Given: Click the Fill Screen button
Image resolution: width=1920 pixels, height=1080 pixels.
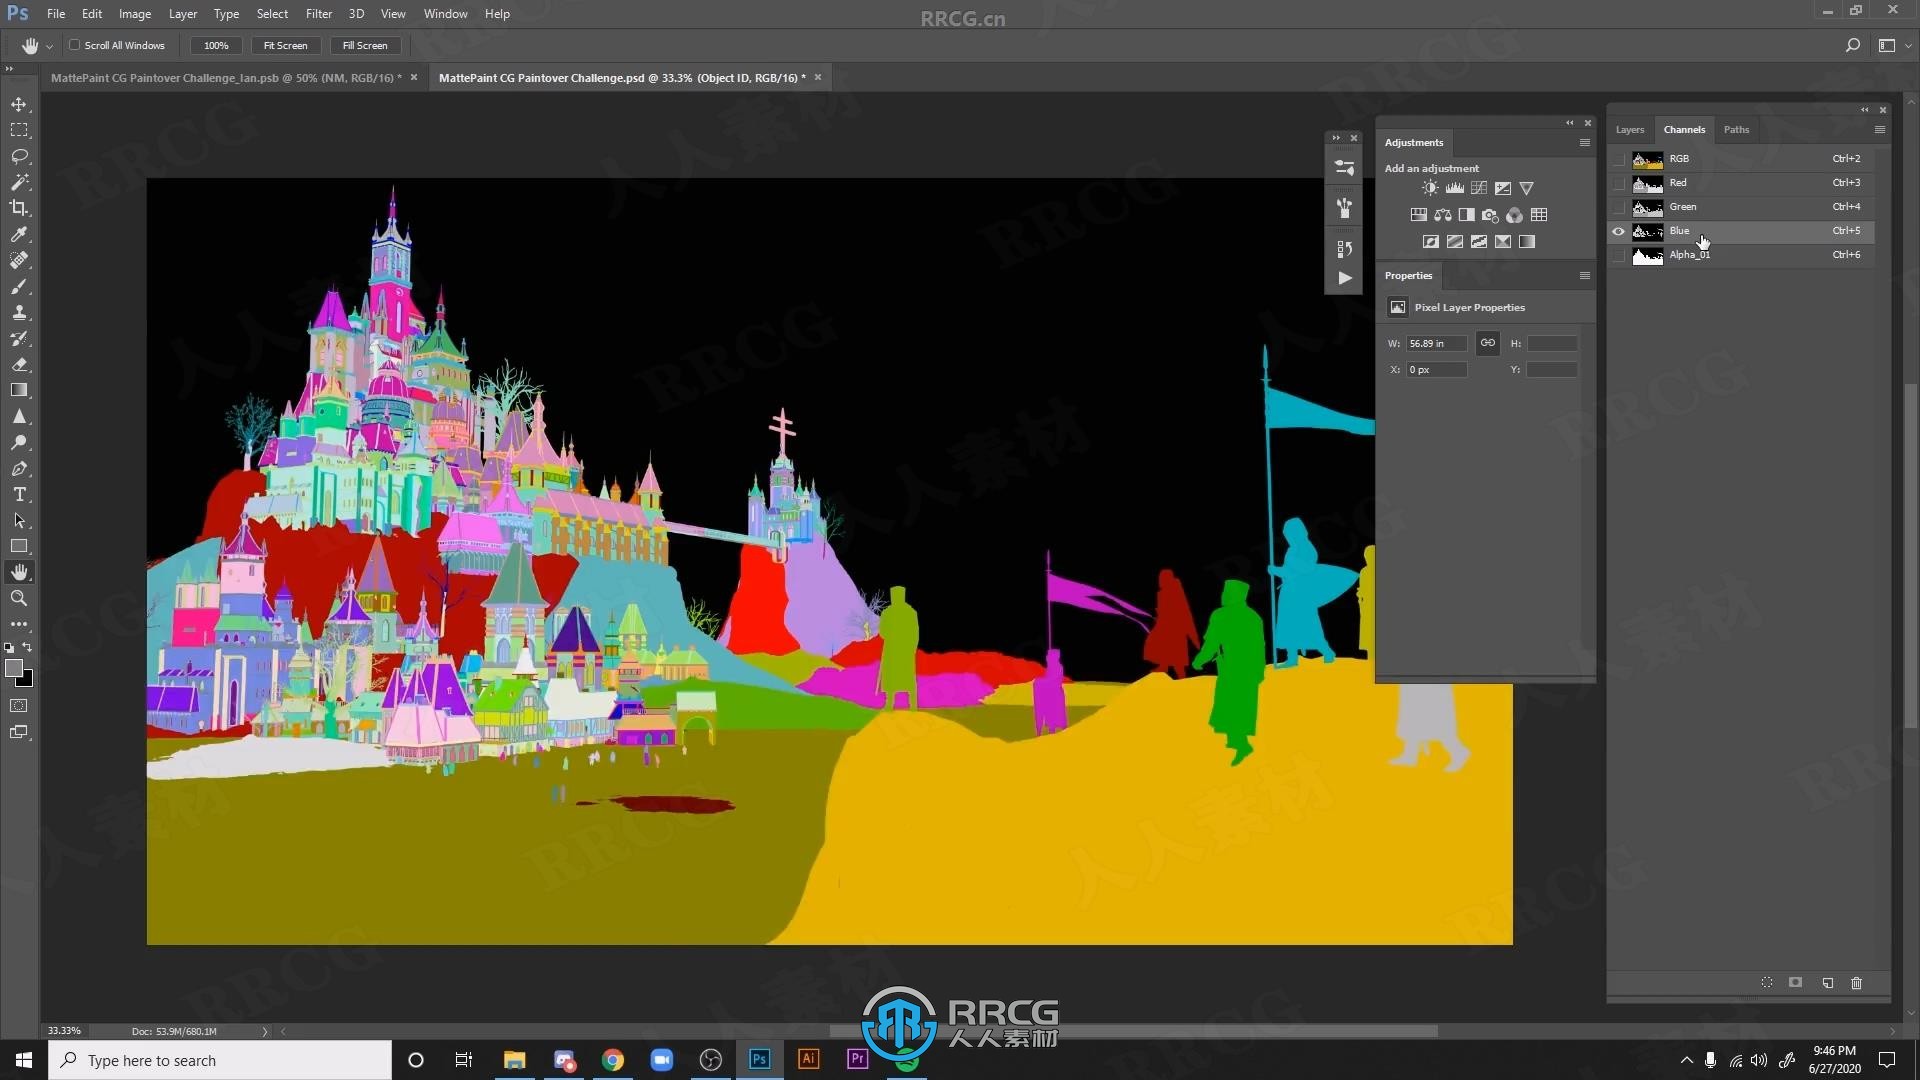Looking at the screenshot, I should (364, 45).
